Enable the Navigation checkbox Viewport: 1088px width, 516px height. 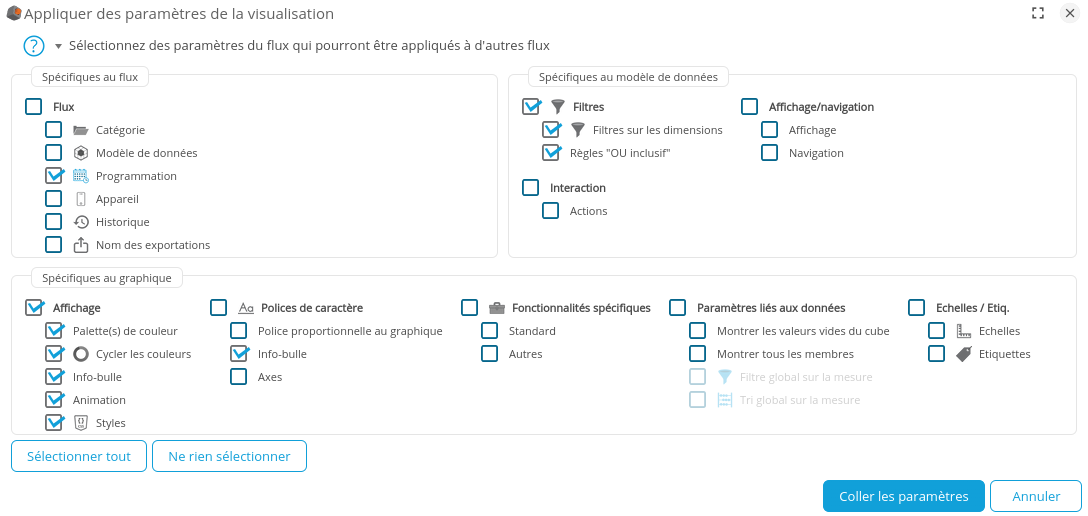coord(769,153)
